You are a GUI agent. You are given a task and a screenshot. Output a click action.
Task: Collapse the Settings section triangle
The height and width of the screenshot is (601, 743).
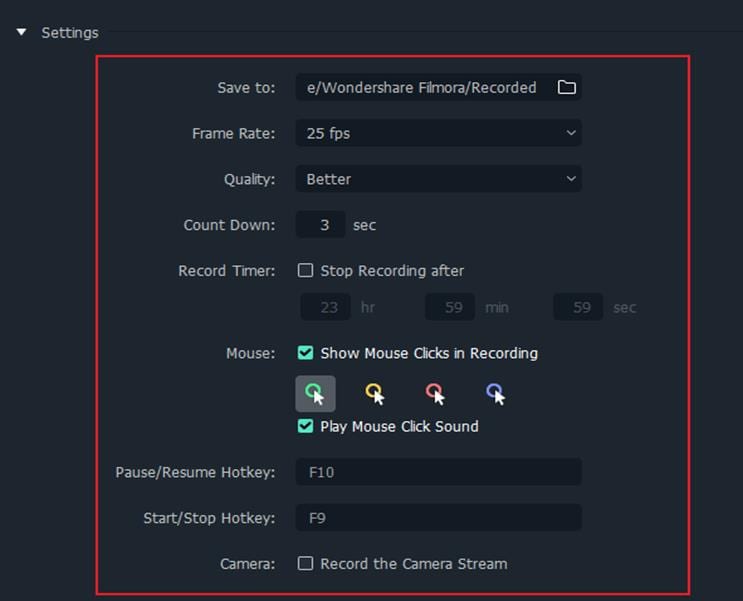click(21, 32)
